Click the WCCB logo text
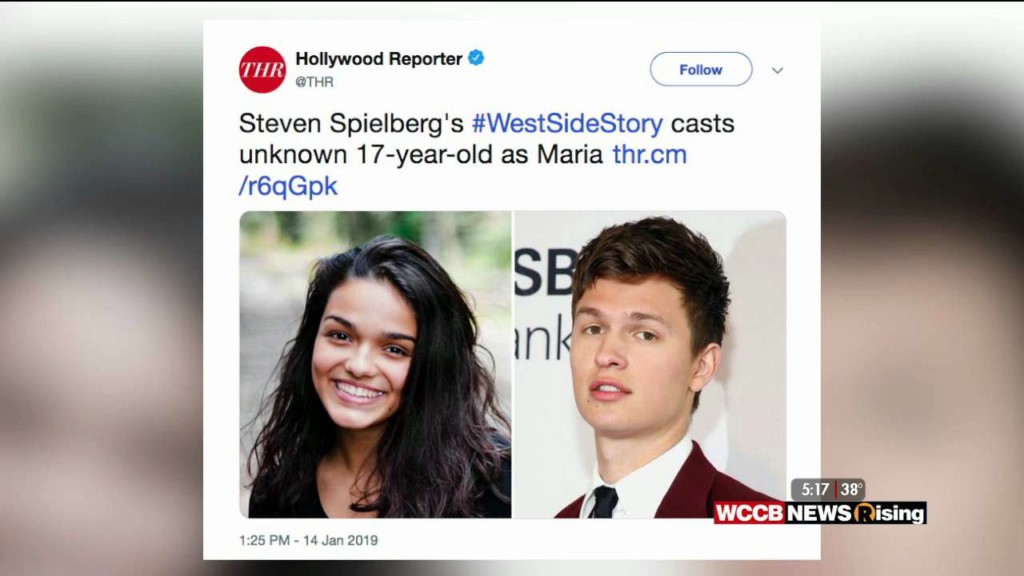Viewport: 1024px width, 576px height. pyautogui.click(x=750, y=513)
